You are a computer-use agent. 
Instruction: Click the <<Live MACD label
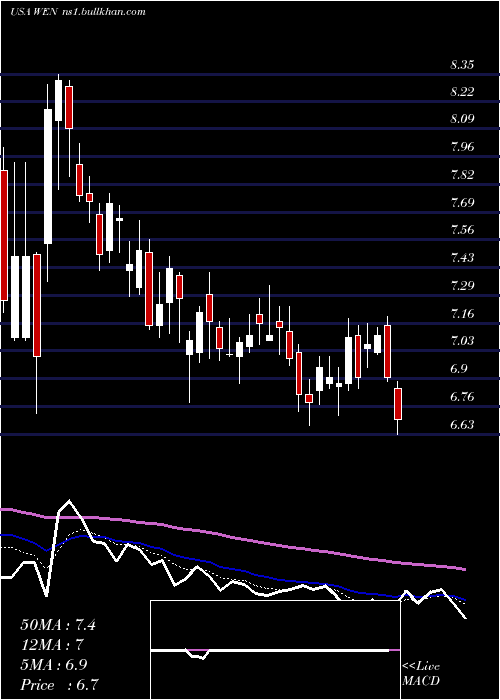click(421, 674)
